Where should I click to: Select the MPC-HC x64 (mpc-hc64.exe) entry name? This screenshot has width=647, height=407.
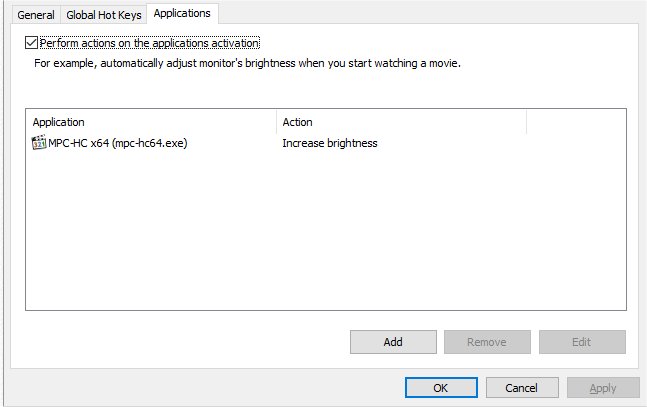point(118,143)
